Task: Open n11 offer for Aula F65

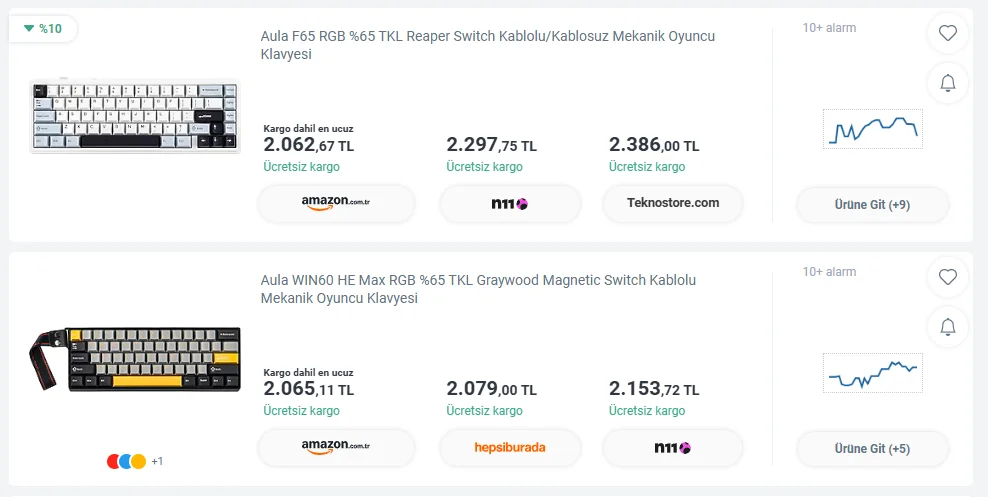Action: point(510,203)
